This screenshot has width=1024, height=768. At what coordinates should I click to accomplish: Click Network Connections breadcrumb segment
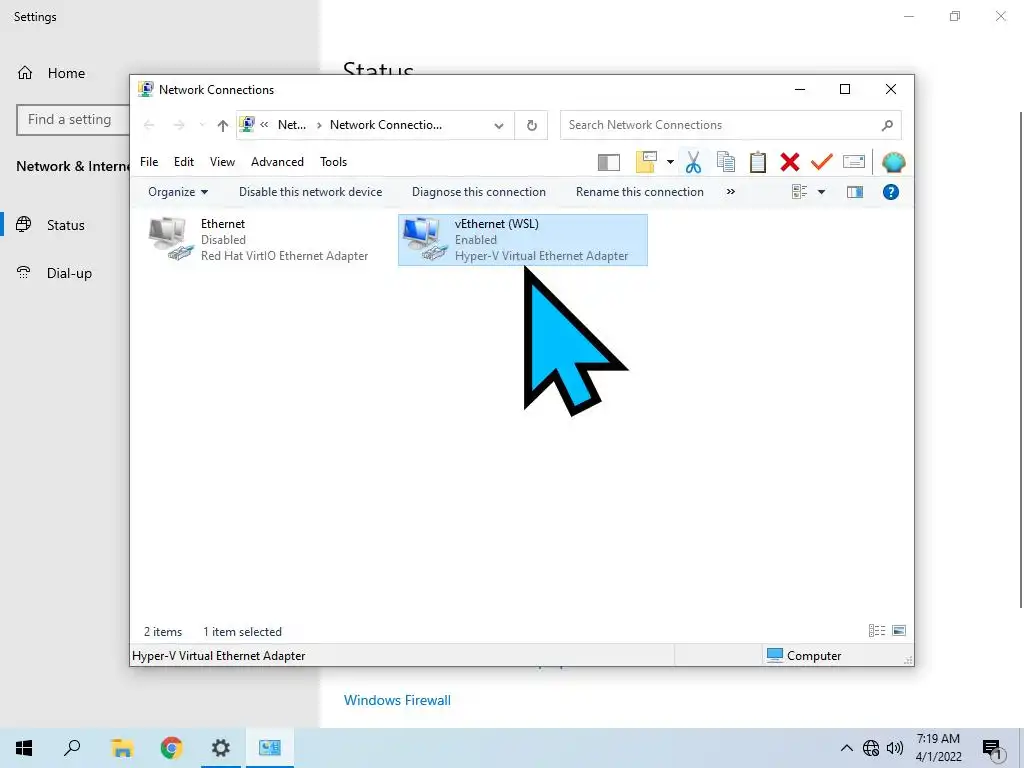385,125
